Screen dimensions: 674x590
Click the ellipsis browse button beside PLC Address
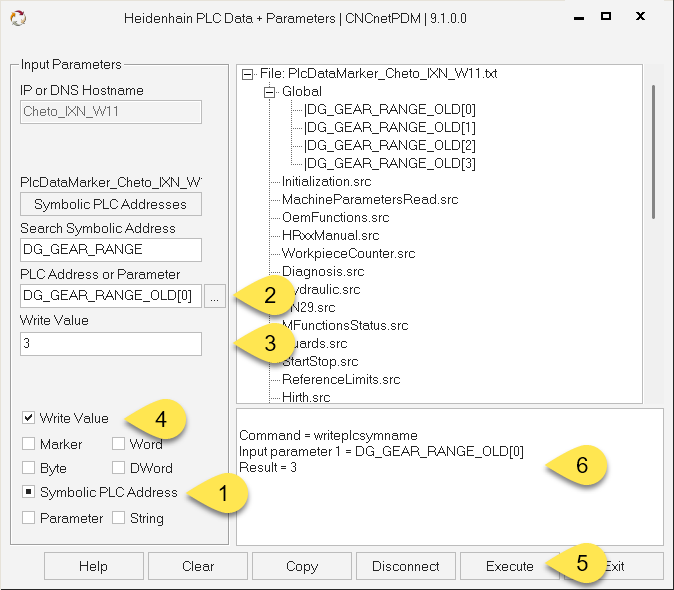(x=214, y=296)
